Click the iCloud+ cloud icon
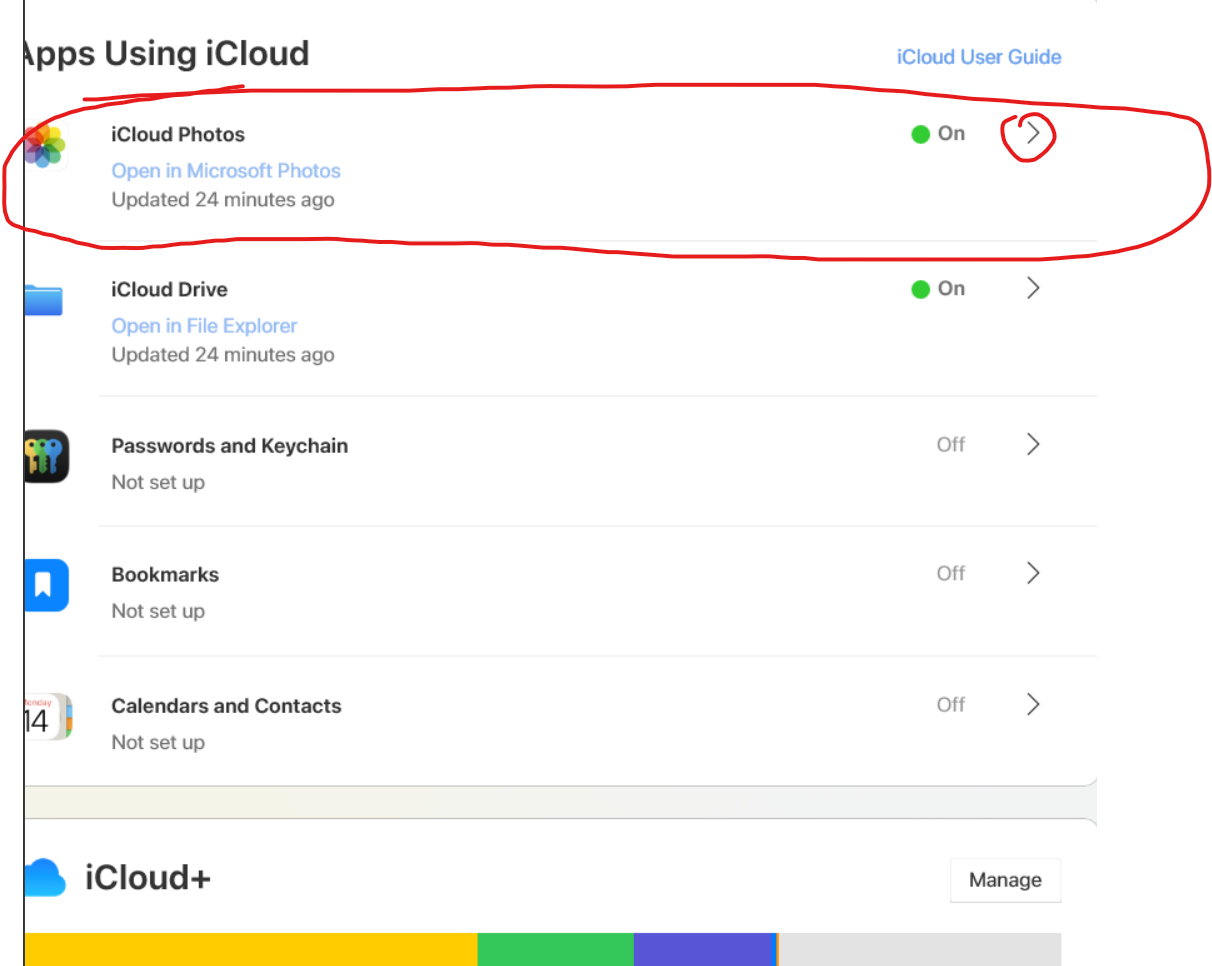This screenshot has height=966, width=1212. pyautogui.click(x=45, y=877)
